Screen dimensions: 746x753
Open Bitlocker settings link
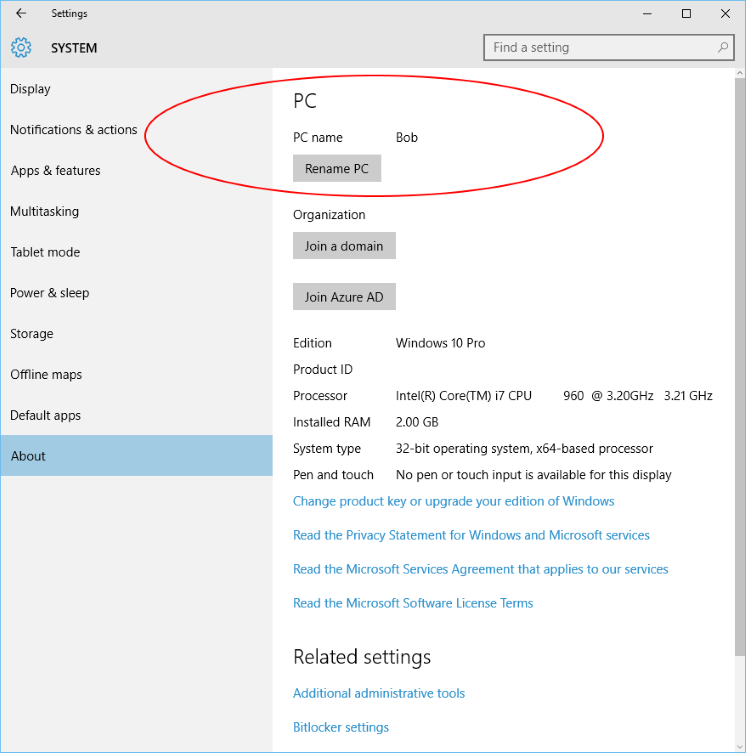point(341,727)
